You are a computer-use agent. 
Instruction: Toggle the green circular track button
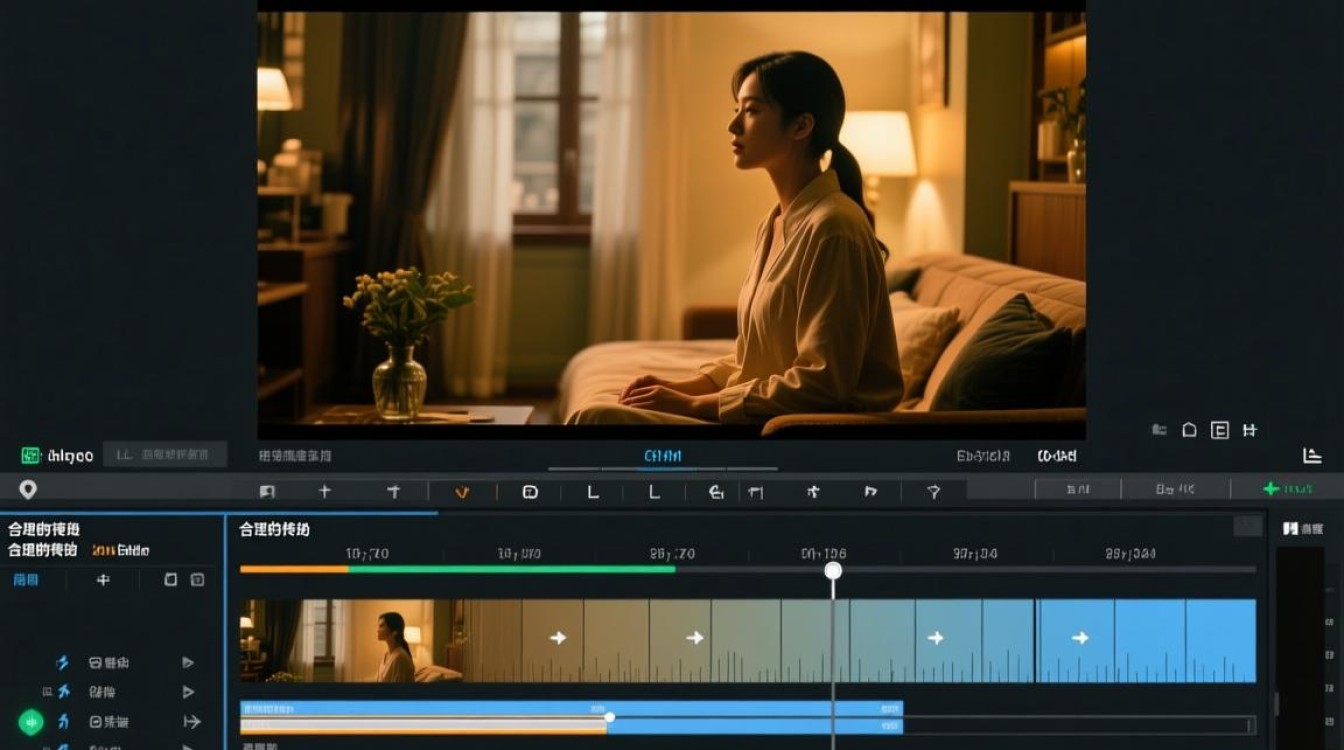(31, 721)
